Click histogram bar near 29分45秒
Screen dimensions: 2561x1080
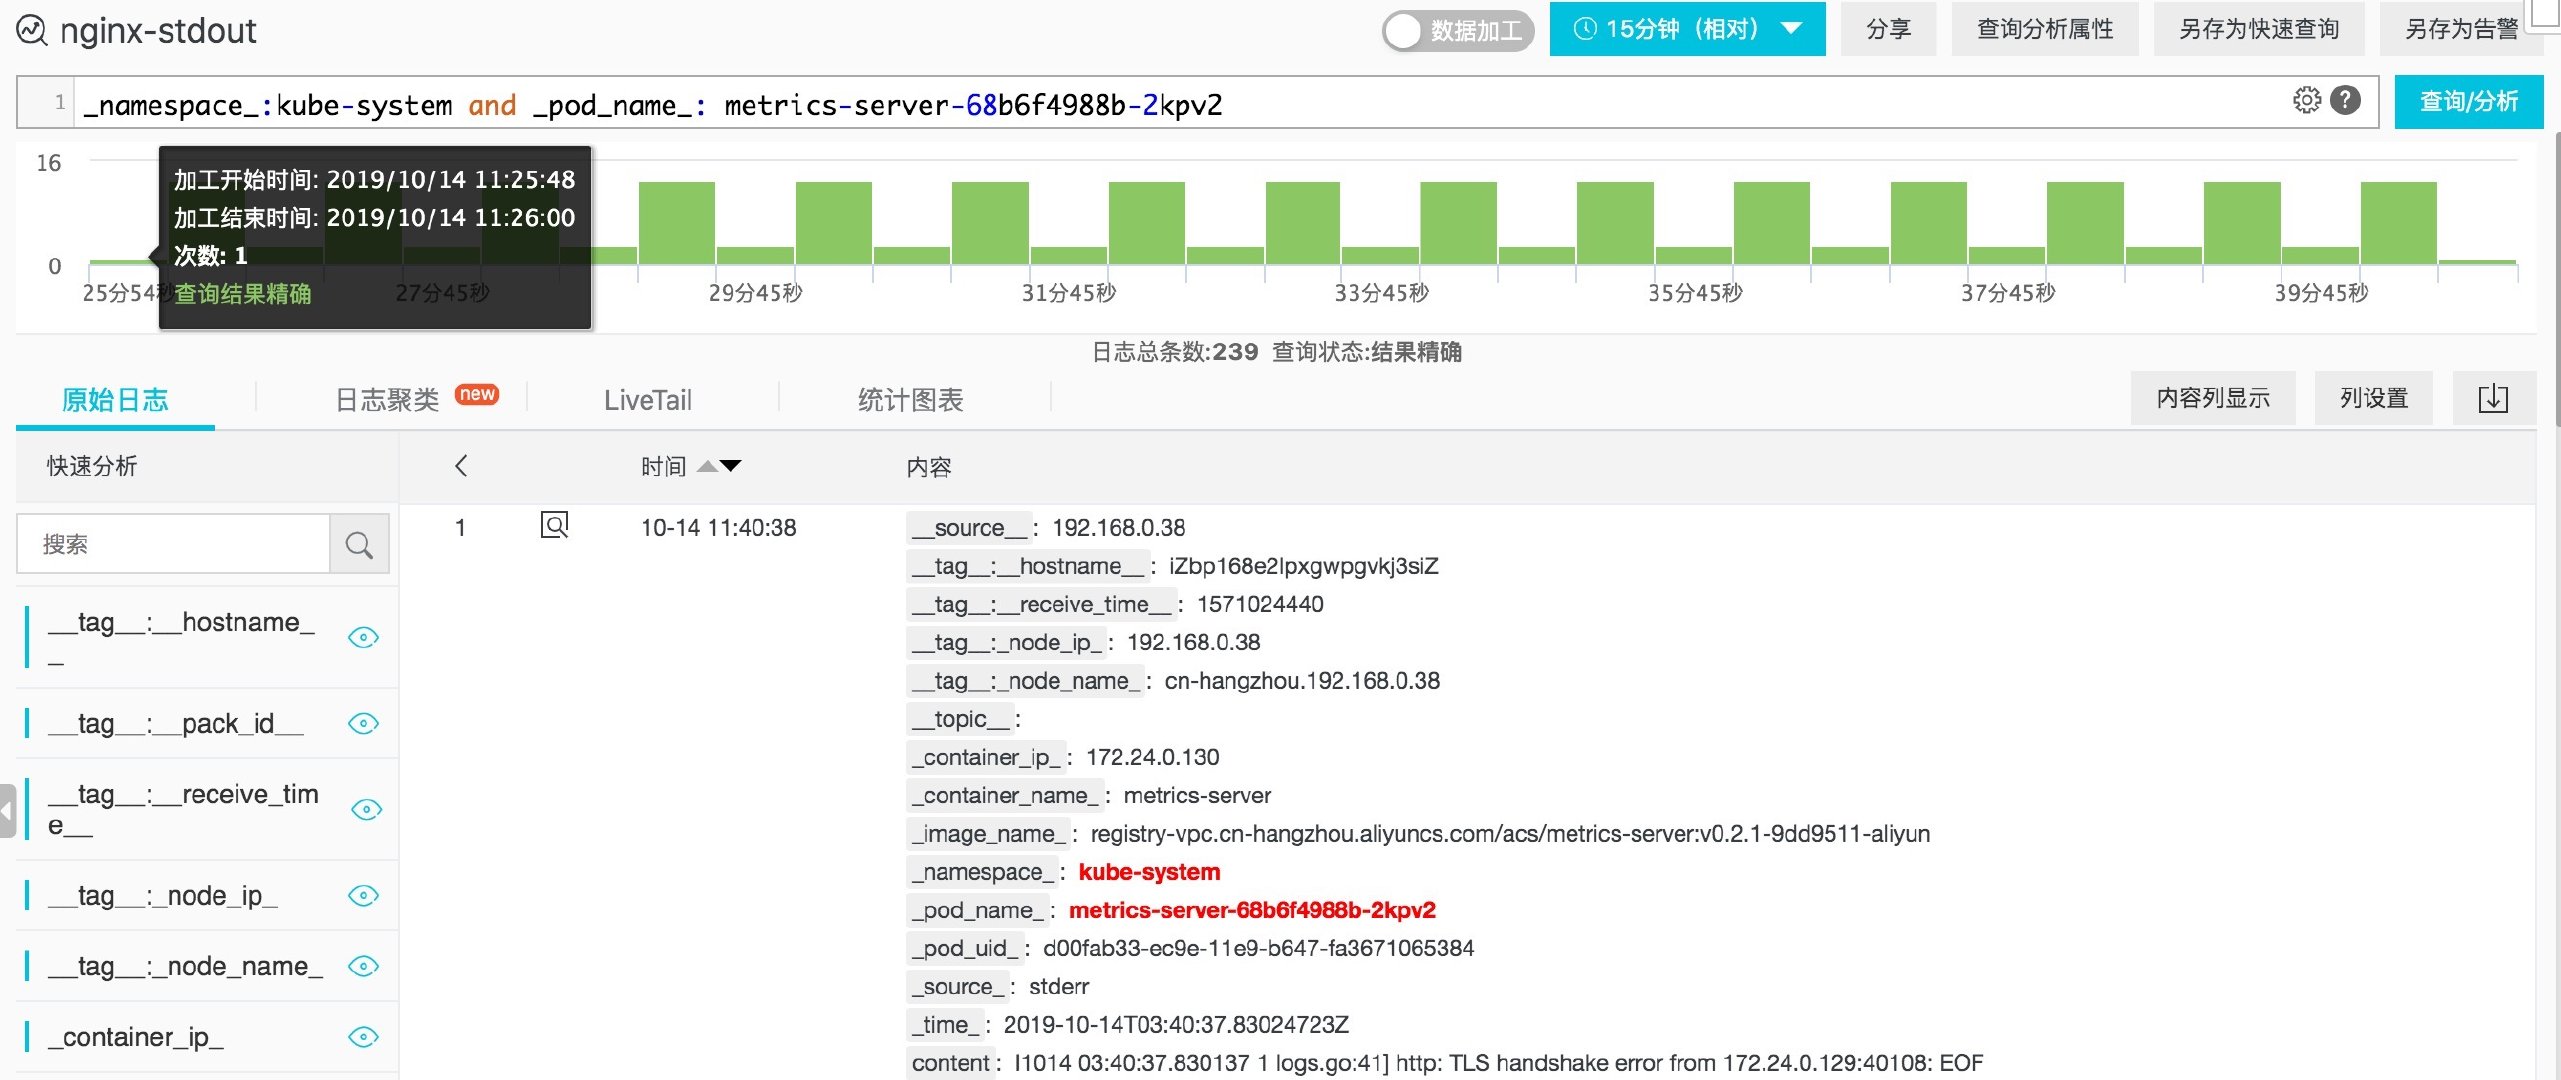pos(755,256)
